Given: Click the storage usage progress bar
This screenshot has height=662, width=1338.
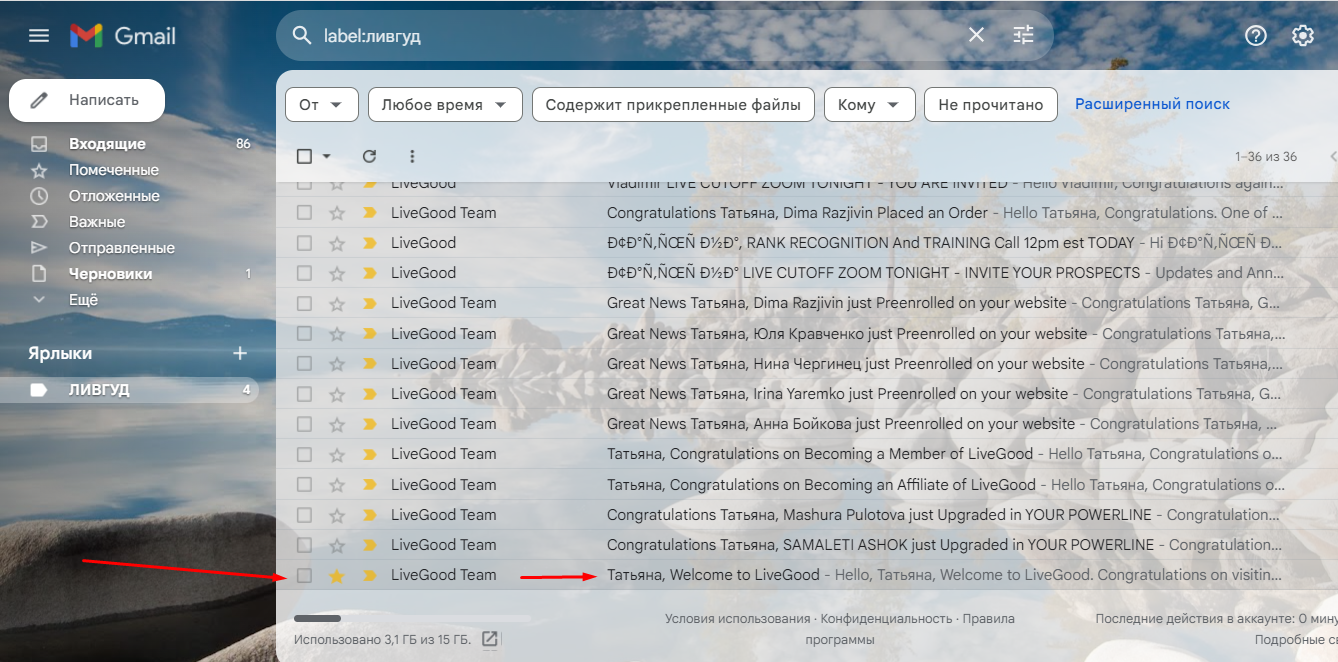Looking at the screenshot, I should click(x=412, y=619).
